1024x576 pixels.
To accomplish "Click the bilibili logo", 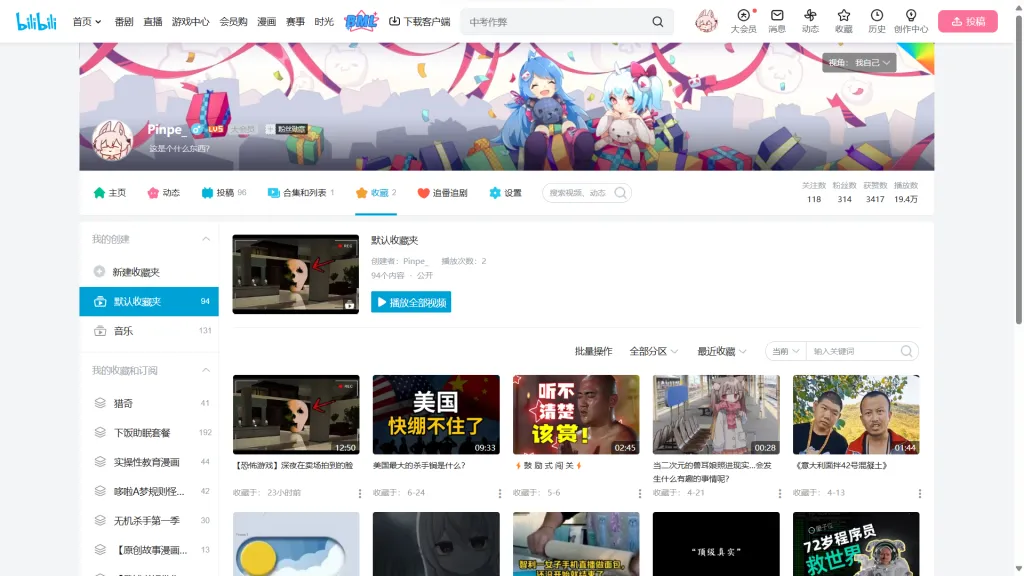I will 37,22.
